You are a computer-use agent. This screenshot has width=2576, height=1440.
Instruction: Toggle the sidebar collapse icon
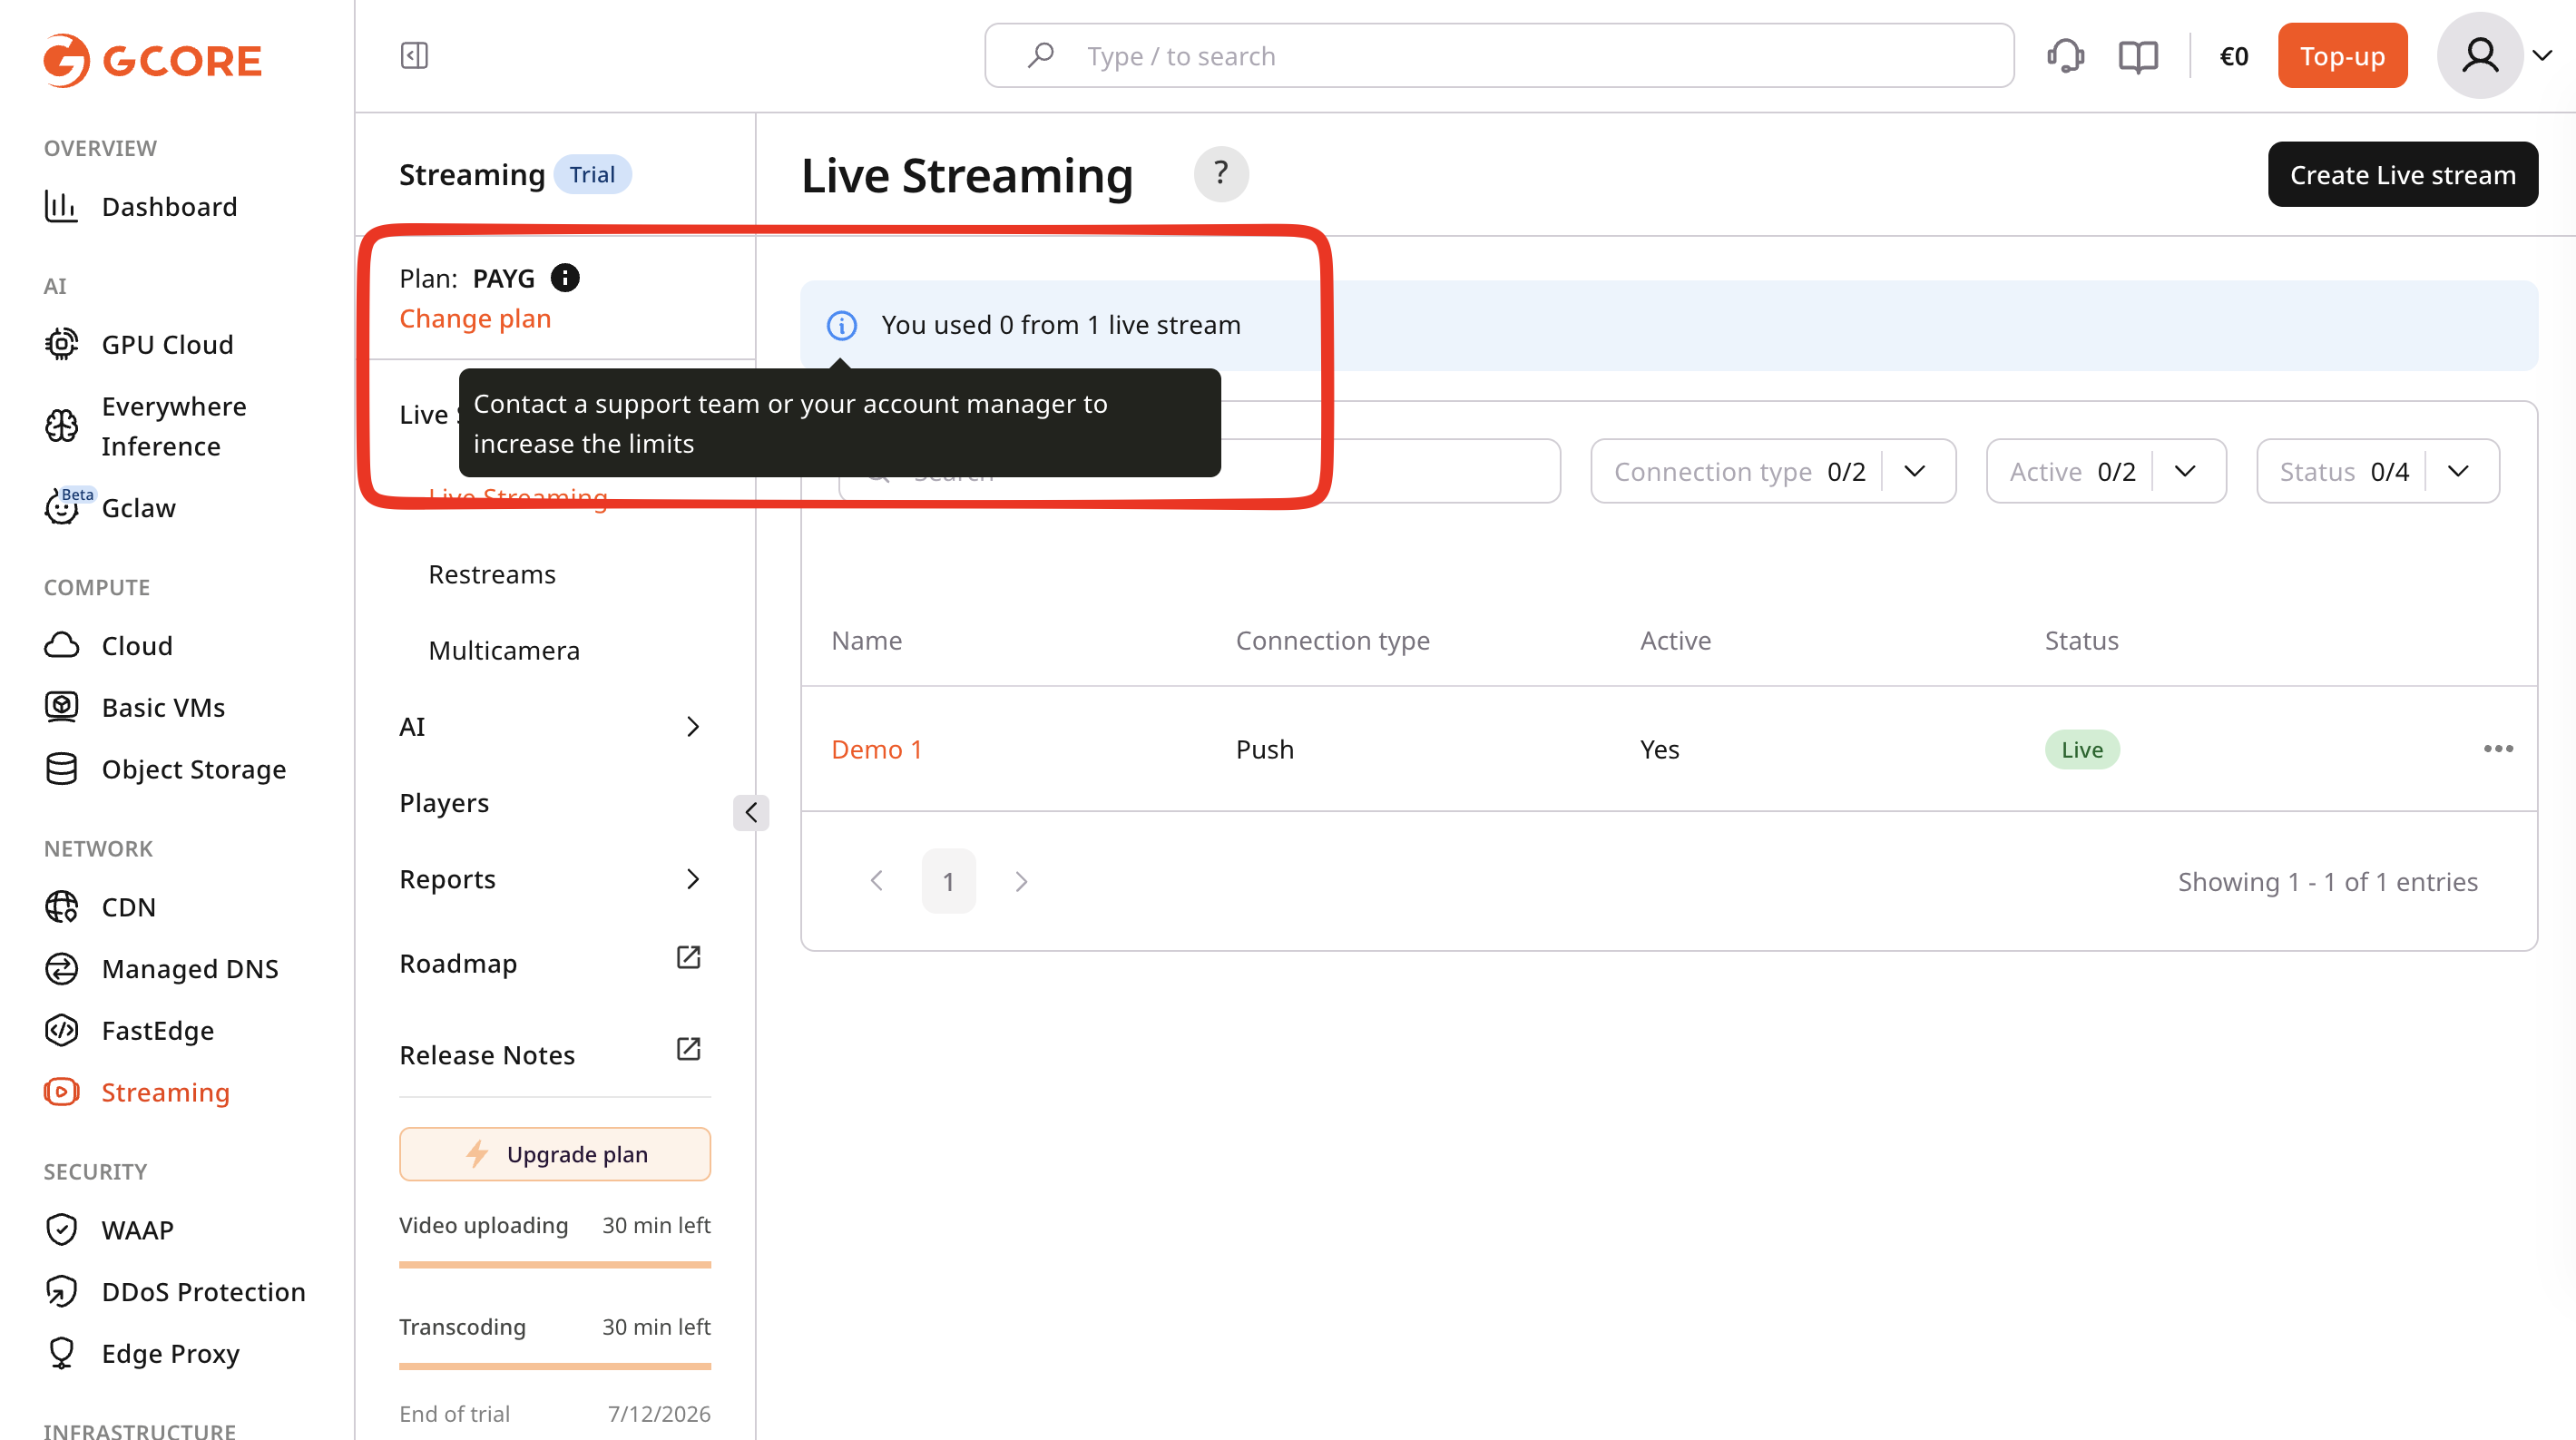[x=414, y=55]
